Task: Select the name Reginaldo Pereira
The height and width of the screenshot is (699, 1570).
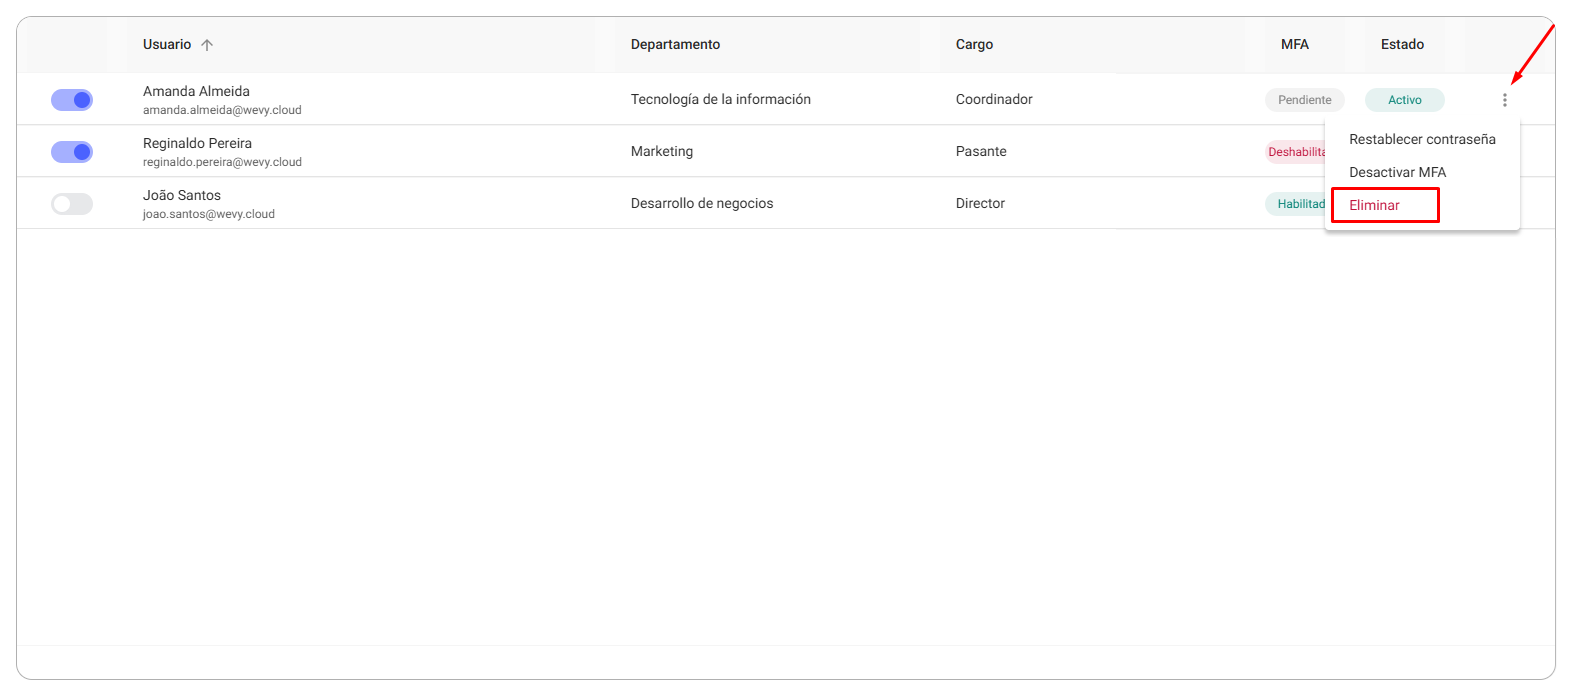Action: (x=197, y=143)
